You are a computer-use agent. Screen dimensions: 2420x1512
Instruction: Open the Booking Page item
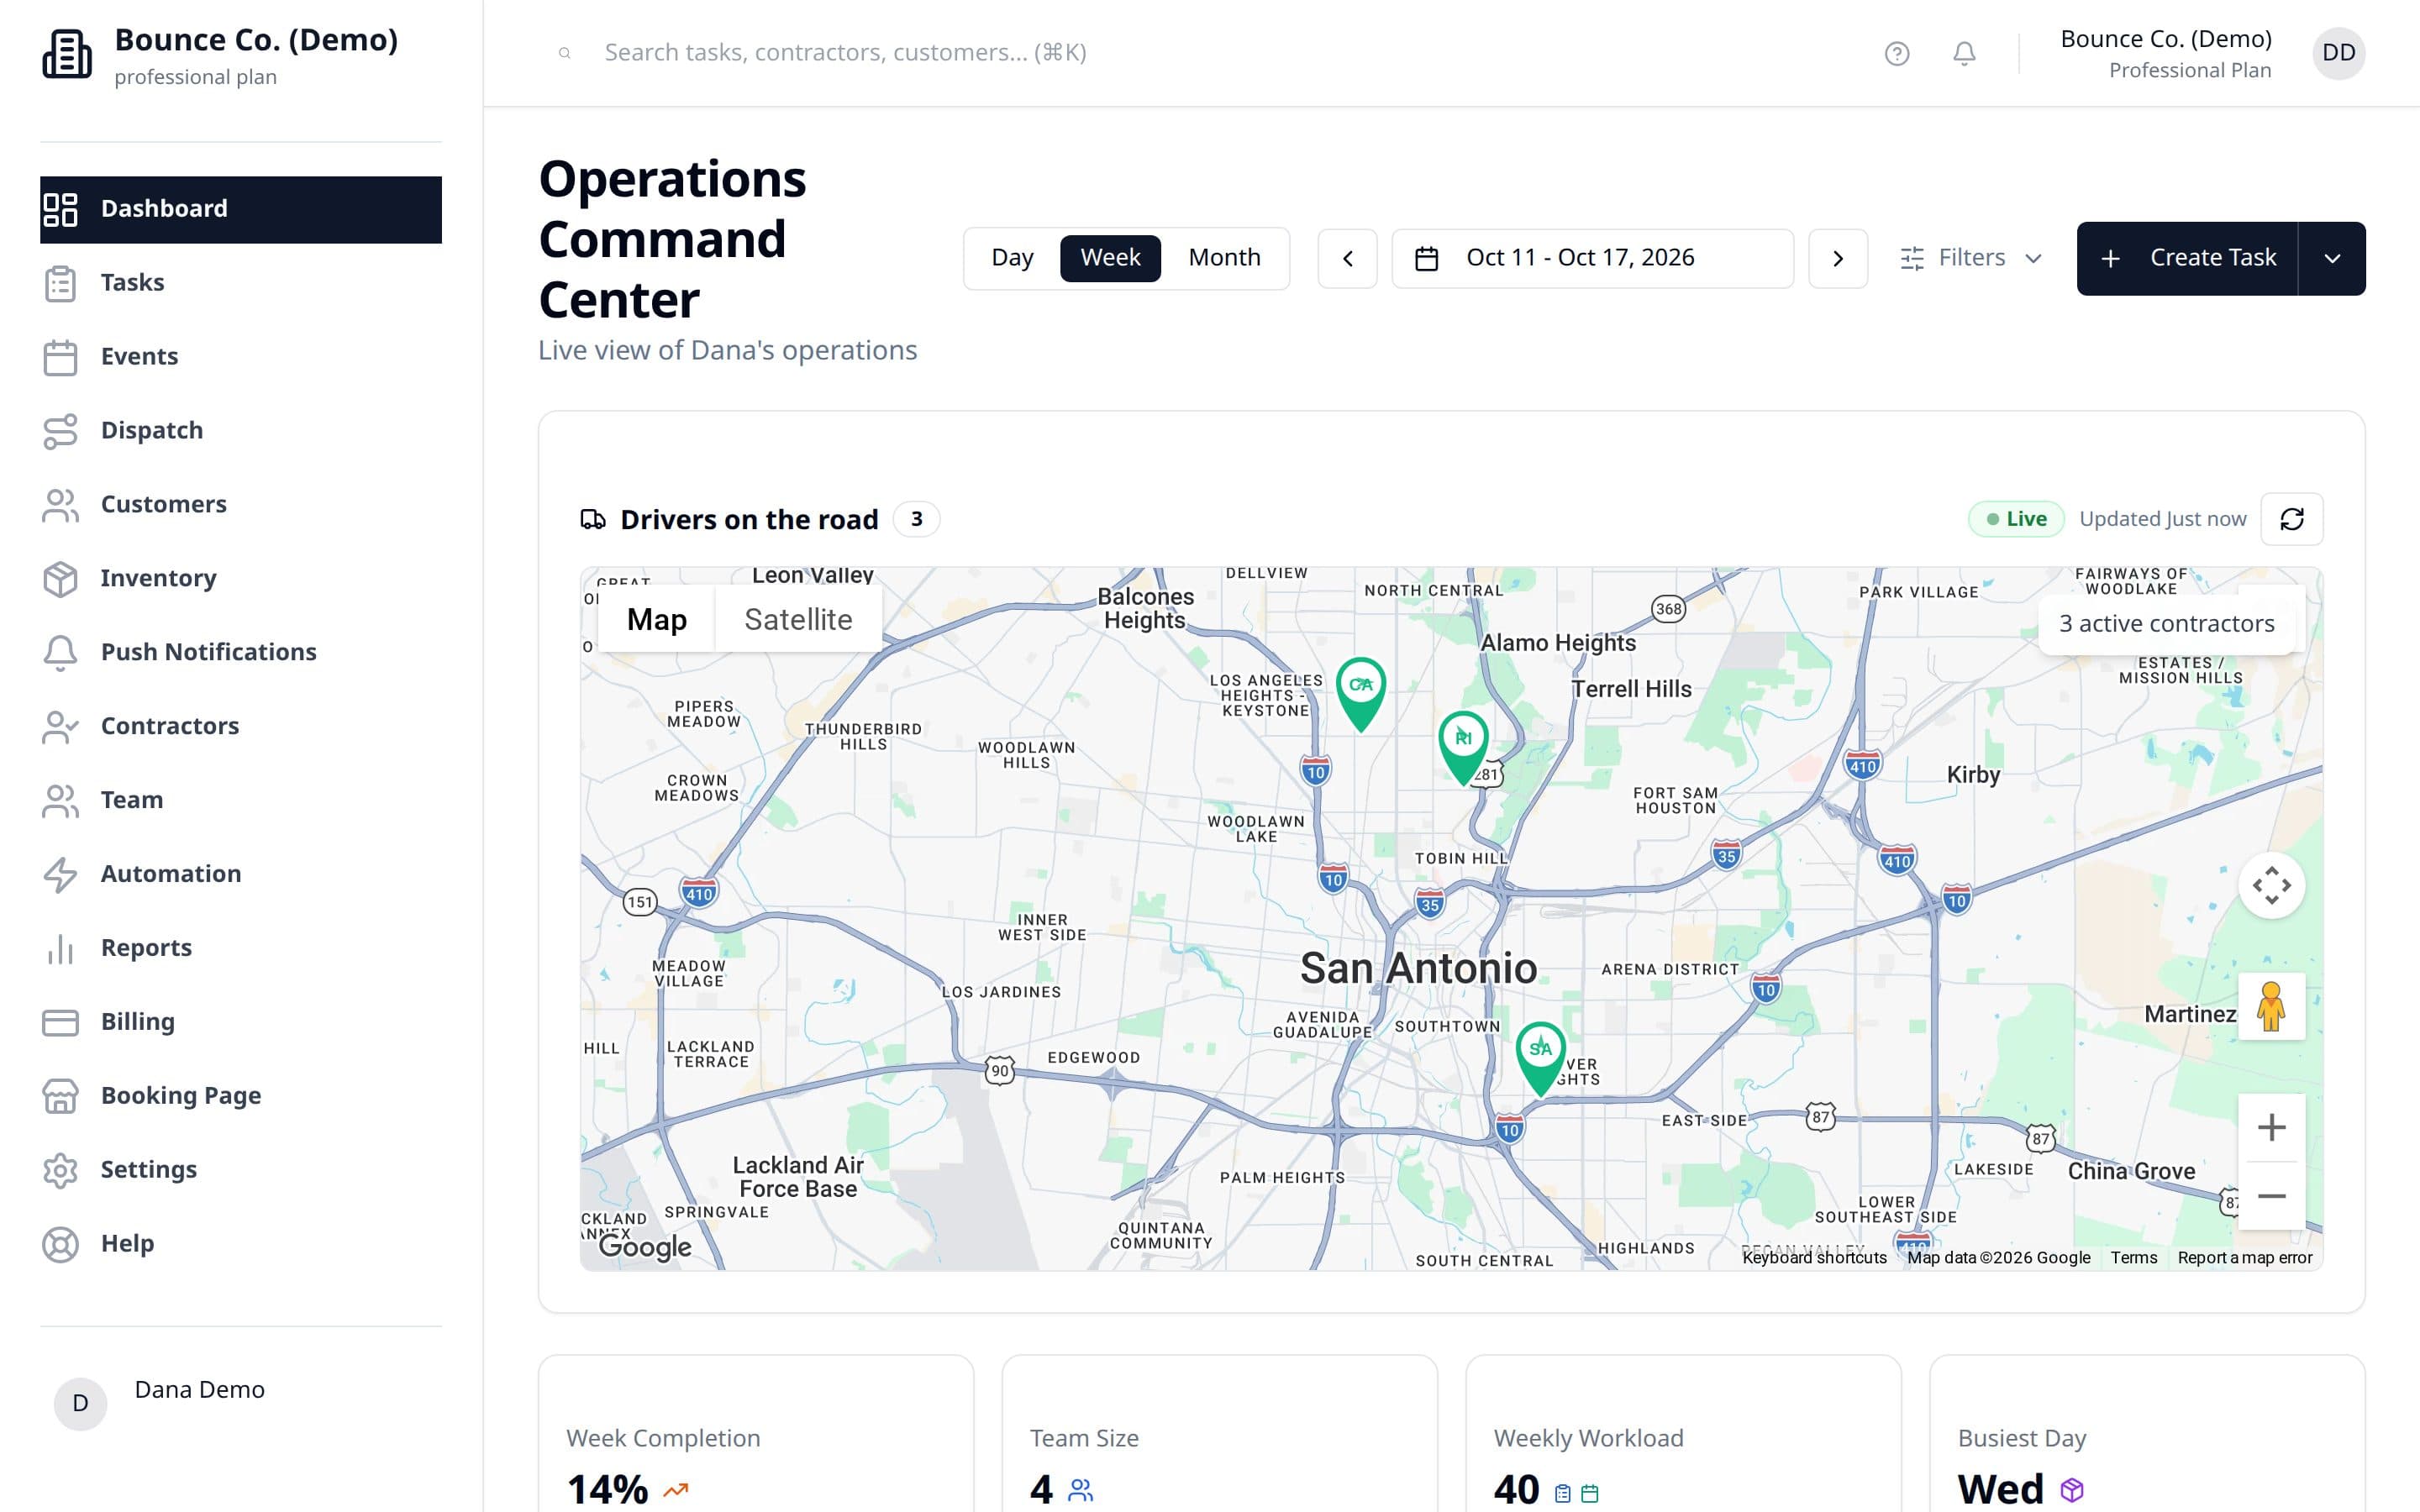(241, 1096)
